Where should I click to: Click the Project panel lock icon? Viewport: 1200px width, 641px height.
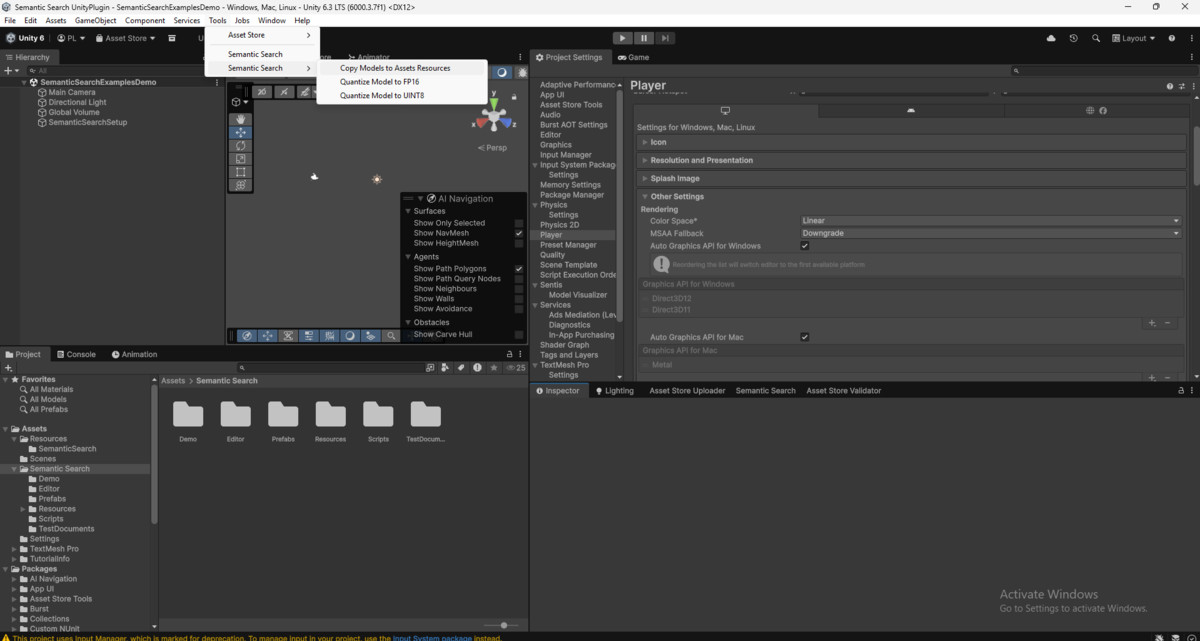pos(509,354)
